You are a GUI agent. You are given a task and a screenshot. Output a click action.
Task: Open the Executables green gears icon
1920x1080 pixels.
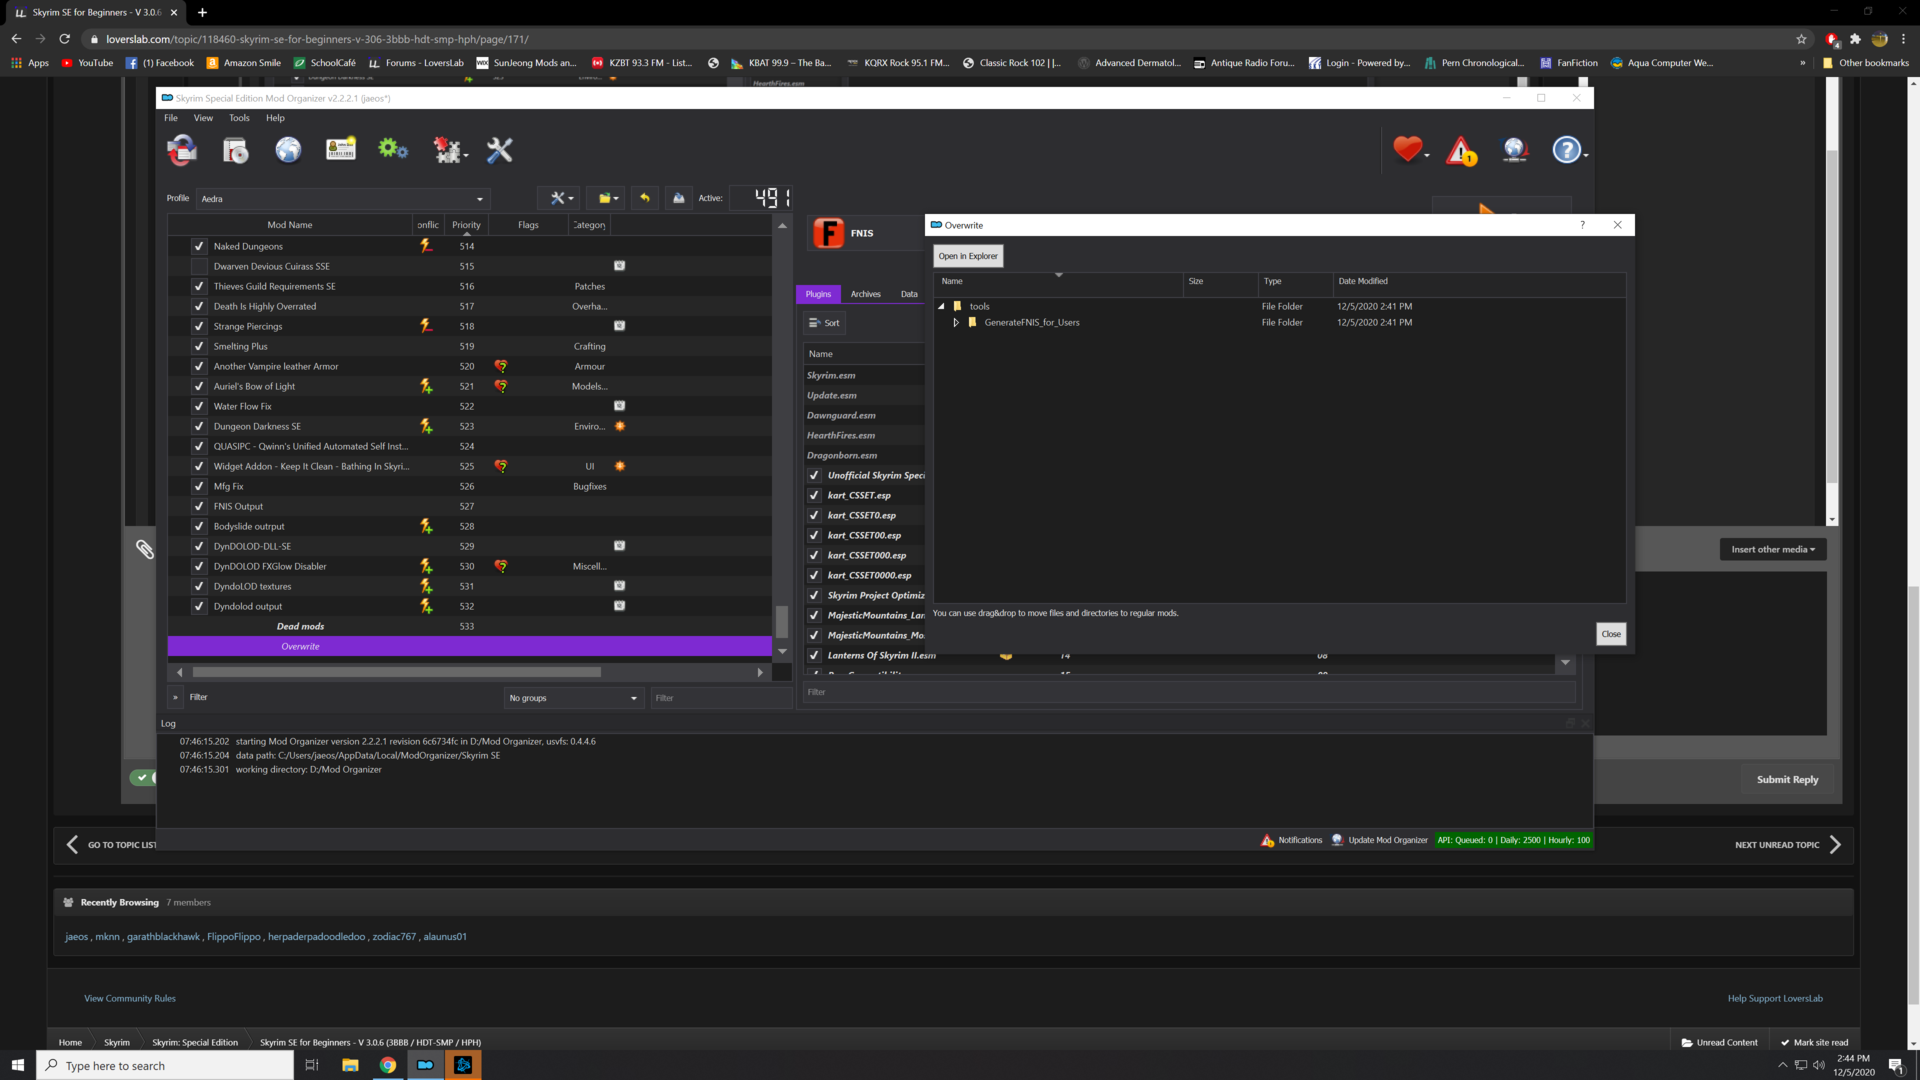coord(393,150)
